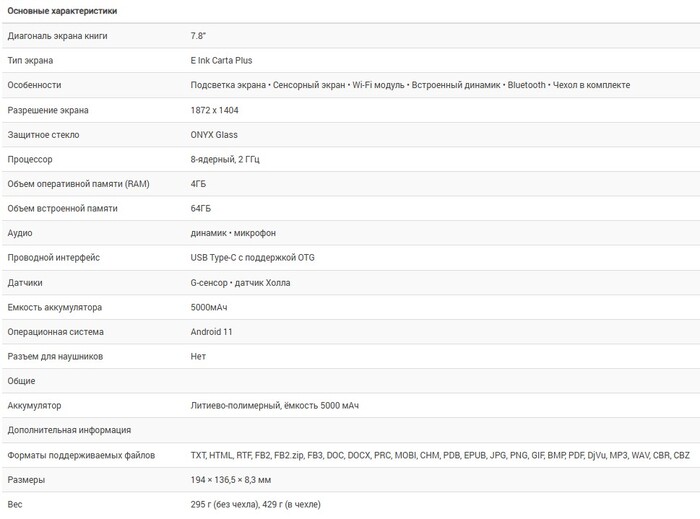Viewport: 700px width, 519px height.
Task: Click the 64ГБ storage value
Action: [x=201, y=209]
